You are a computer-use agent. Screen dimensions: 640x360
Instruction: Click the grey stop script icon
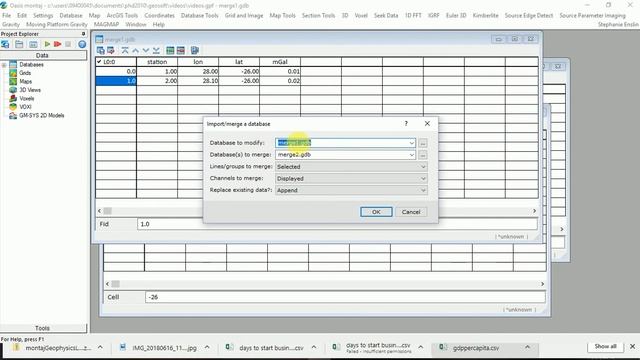[68, 44]
